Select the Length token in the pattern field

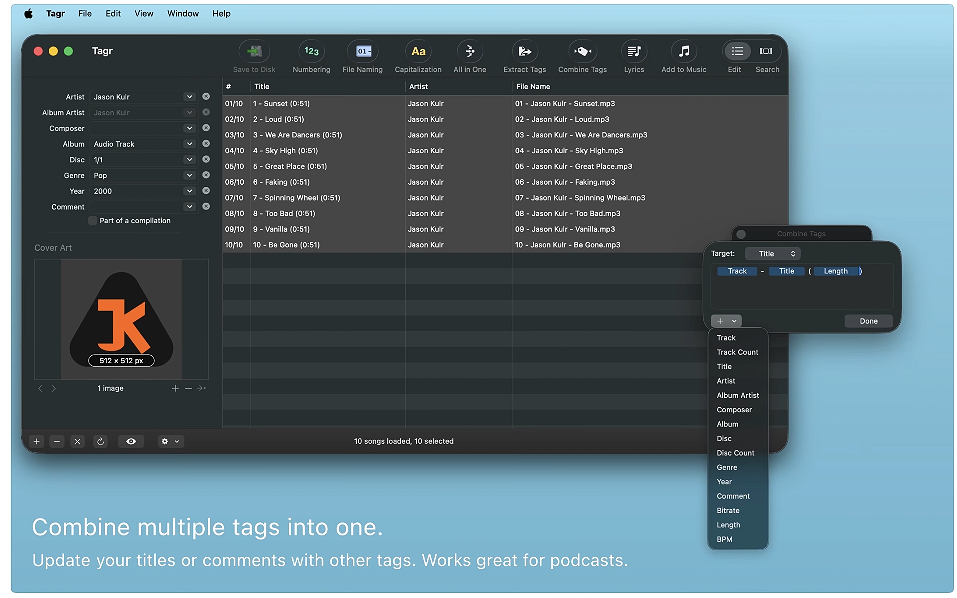(x=836, y=271)
